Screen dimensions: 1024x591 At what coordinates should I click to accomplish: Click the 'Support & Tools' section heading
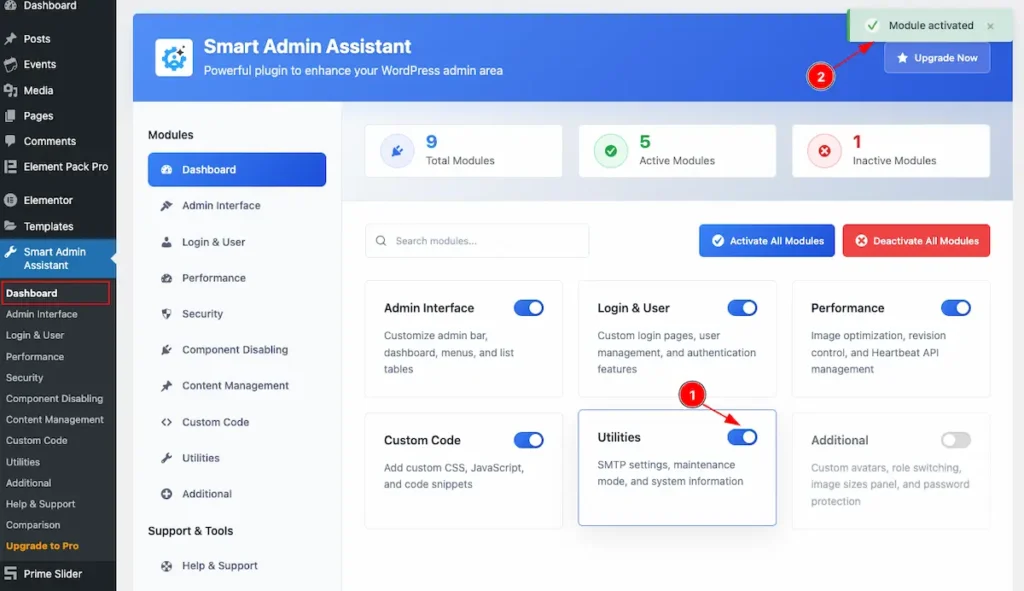point(190,530)
